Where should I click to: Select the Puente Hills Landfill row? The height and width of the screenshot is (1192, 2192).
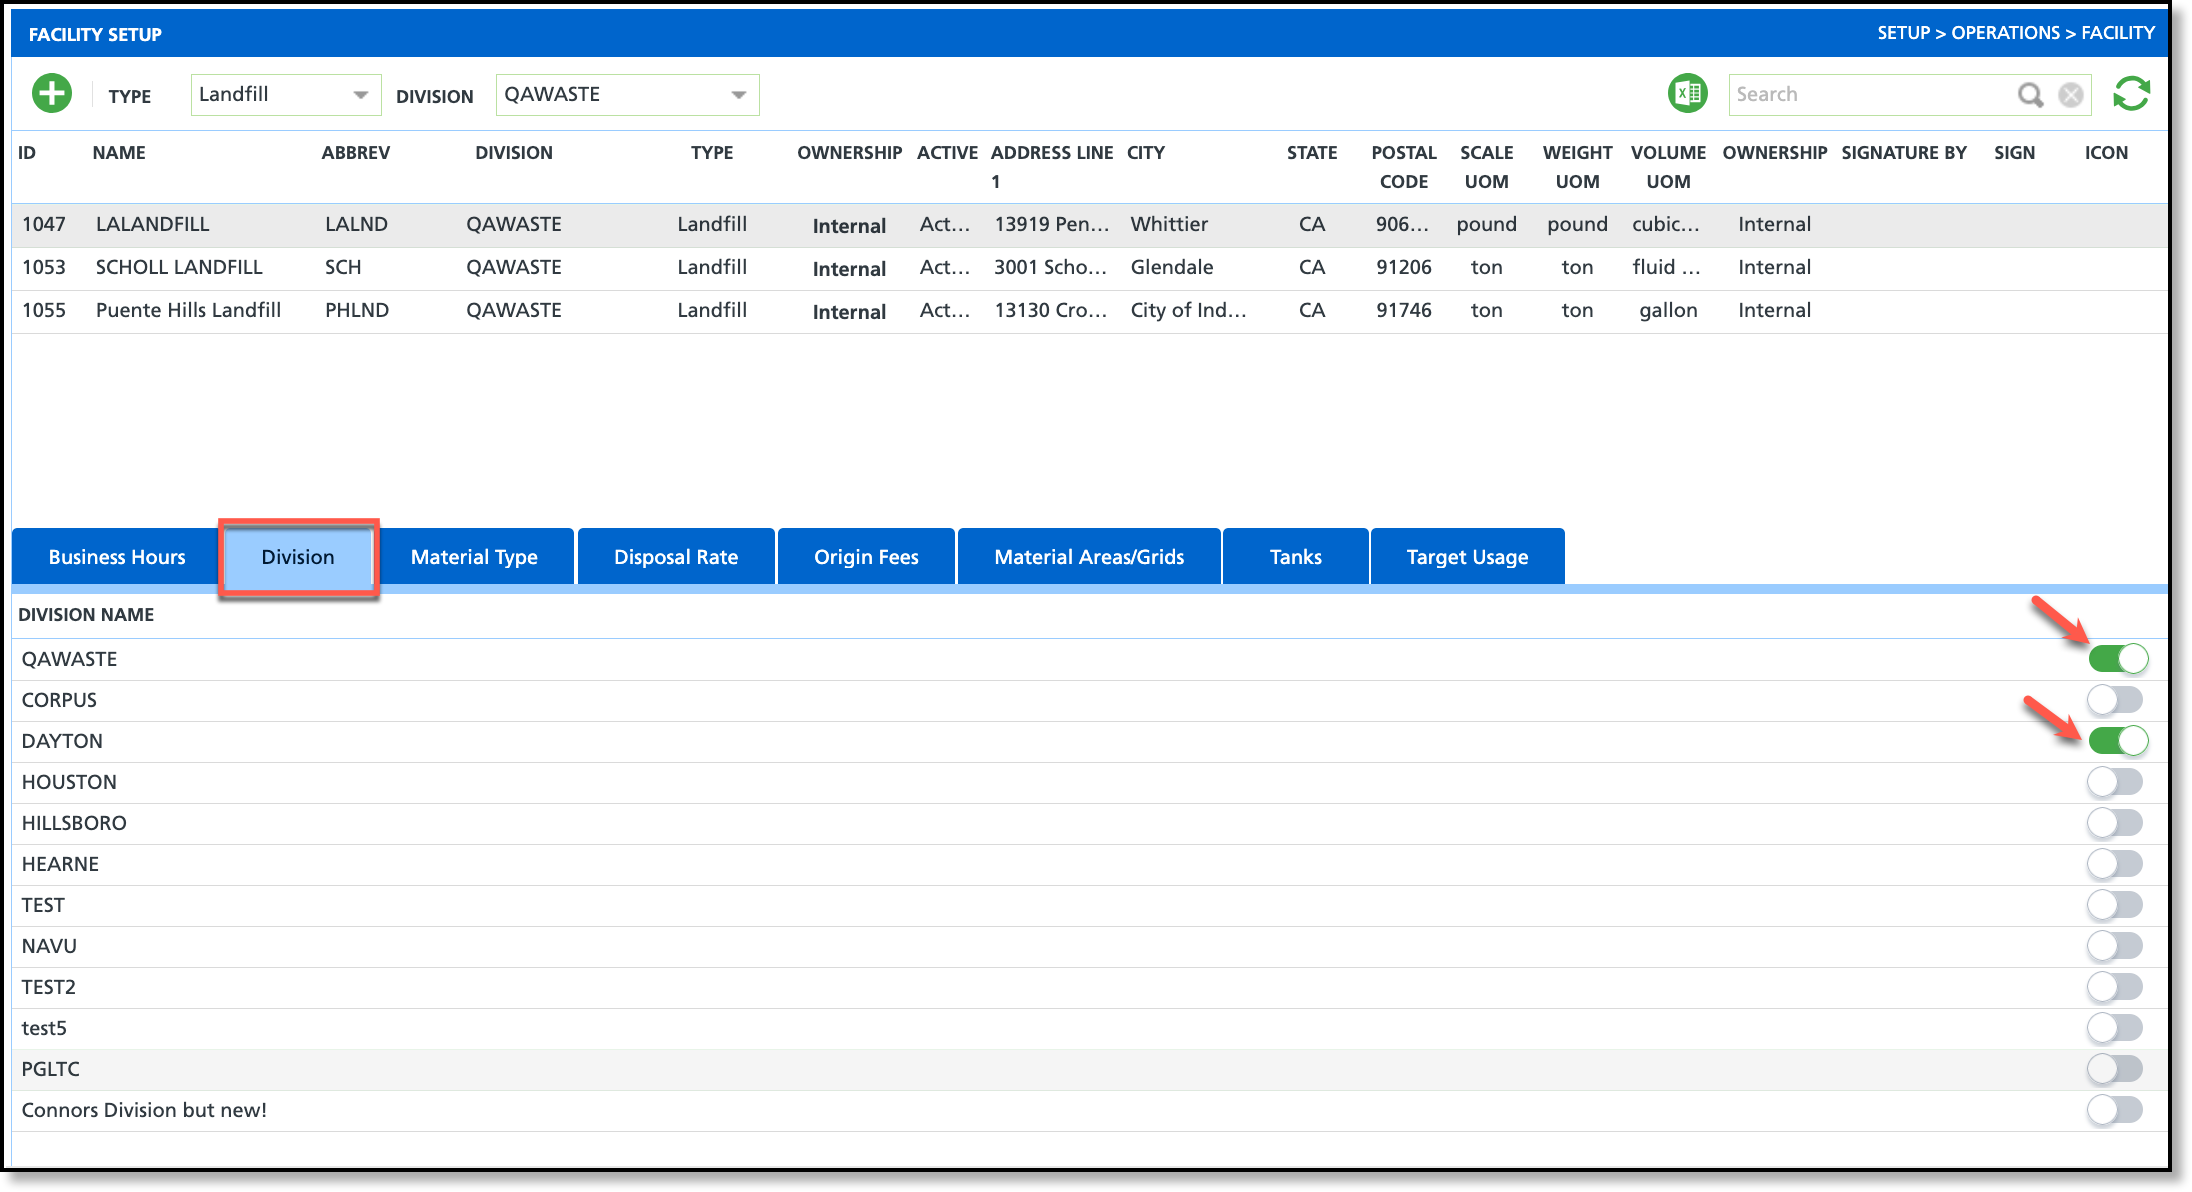point(188,310)
